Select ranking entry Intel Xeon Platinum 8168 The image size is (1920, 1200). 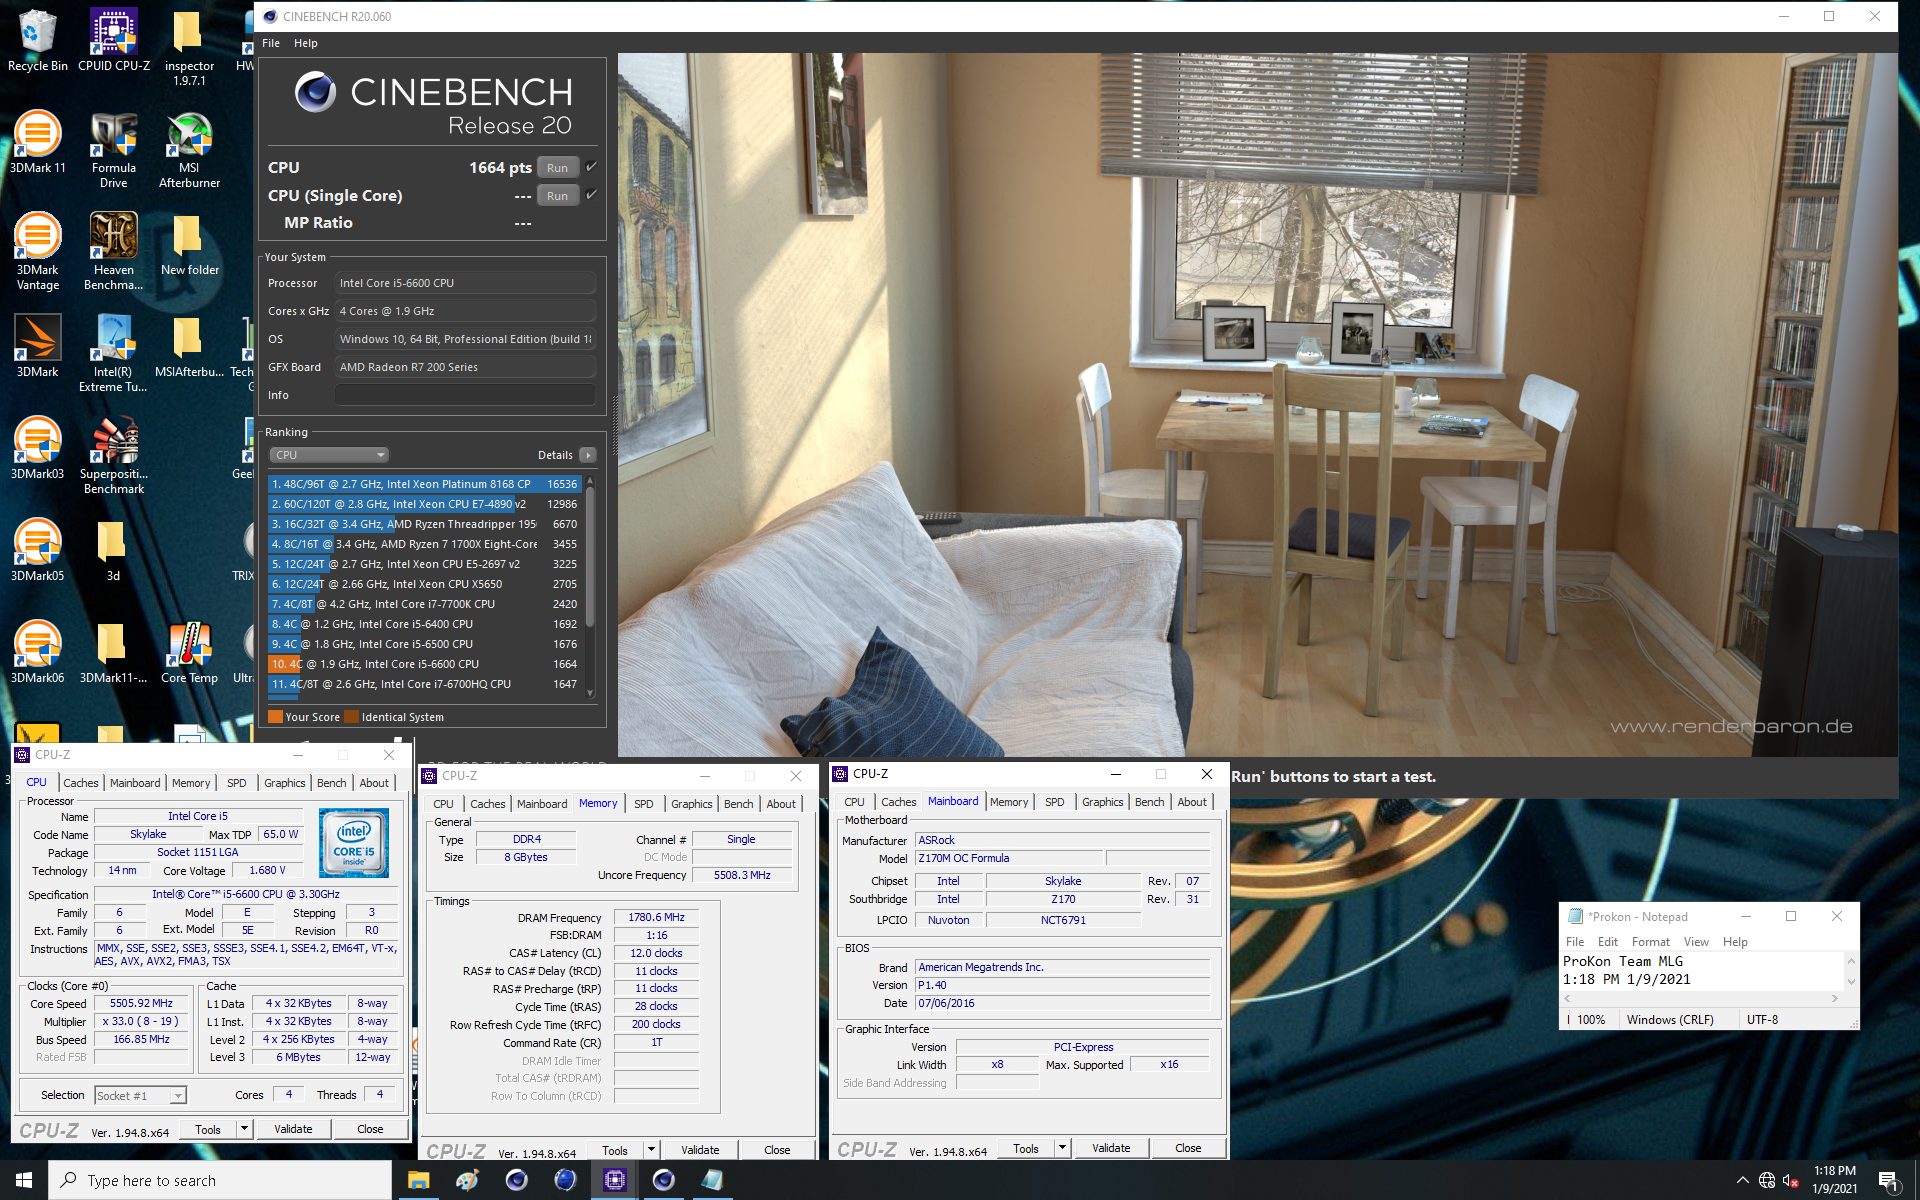(x=424, y=484)
